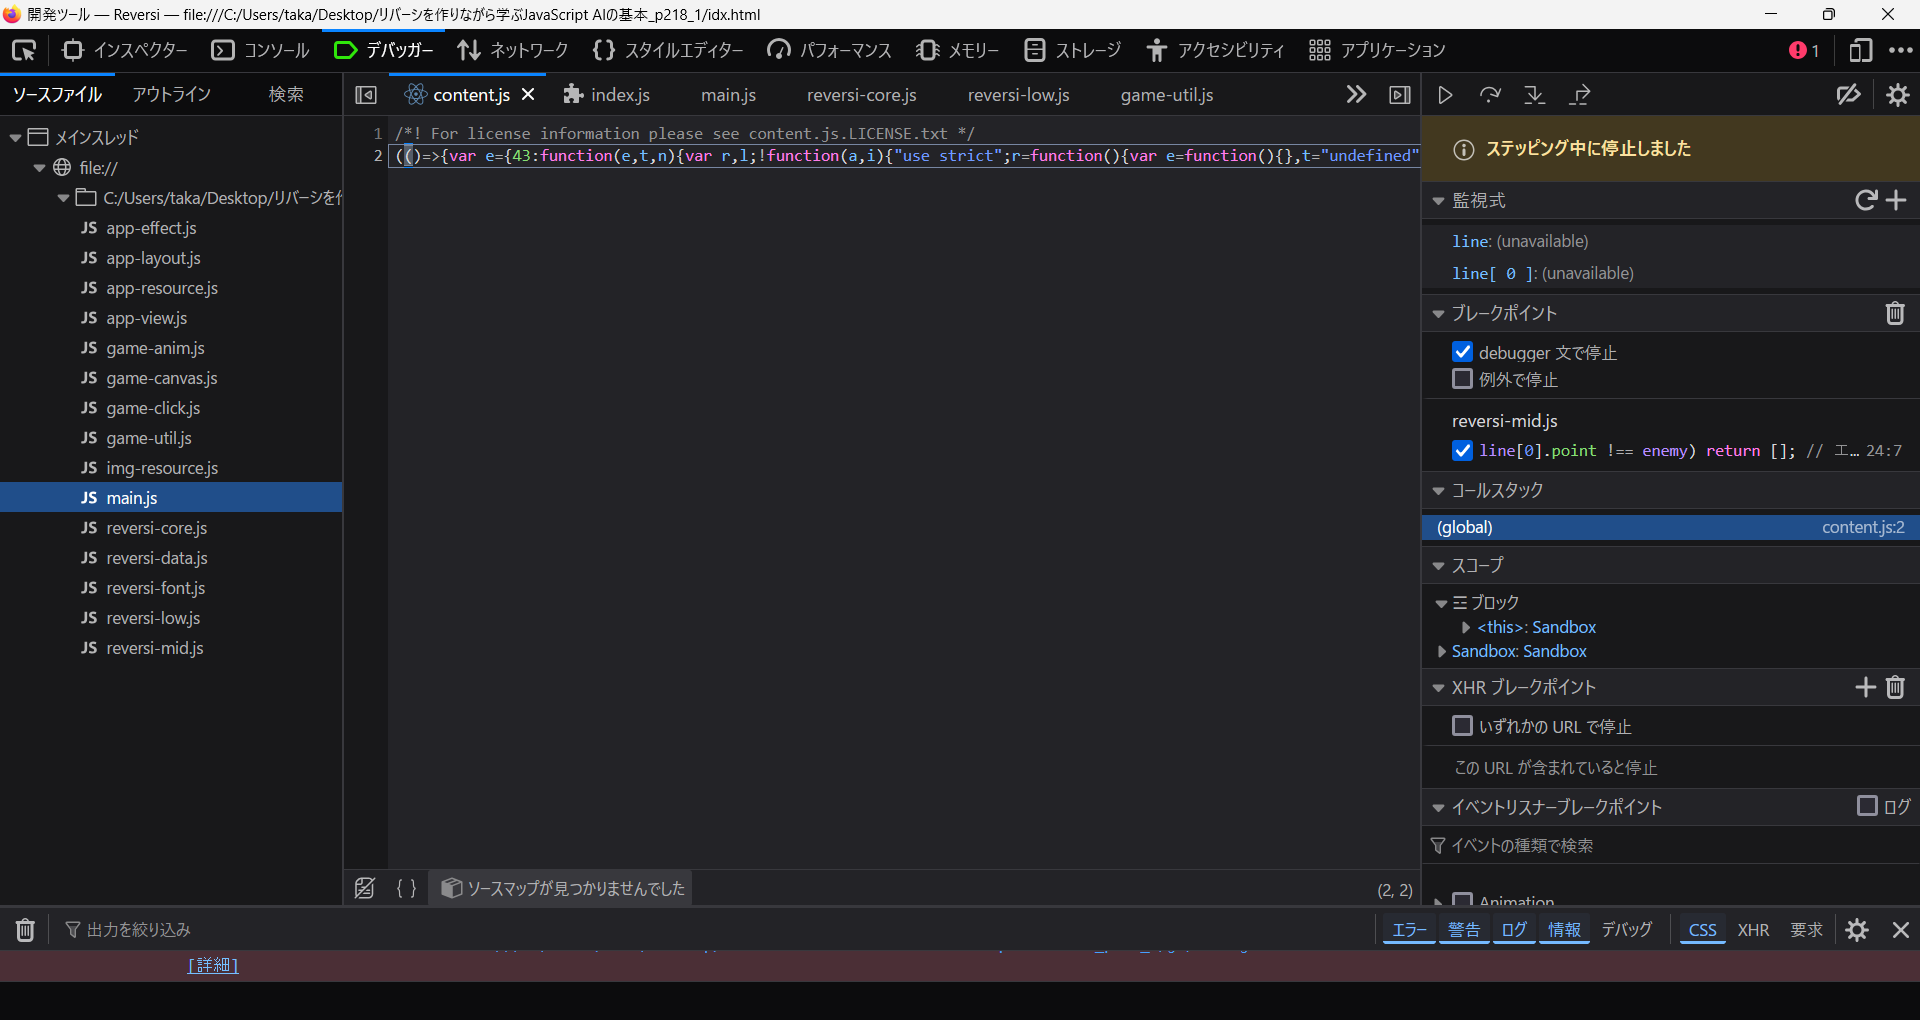Click the Resume execution play button

click(1445, 95)
